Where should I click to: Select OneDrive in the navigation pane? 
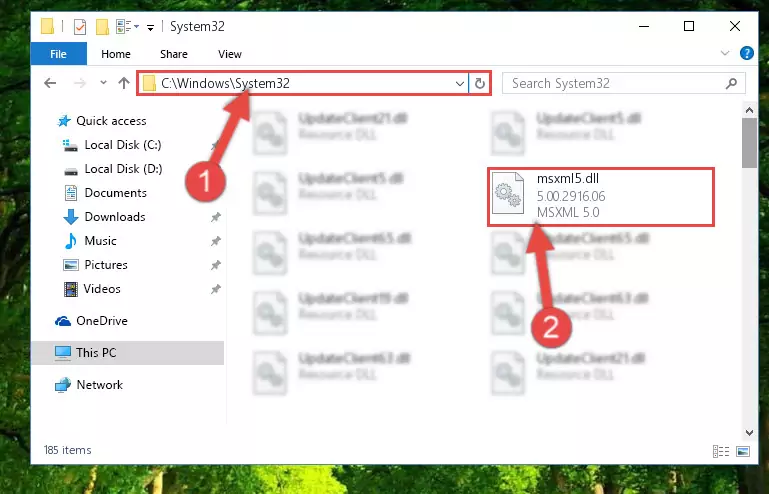pos(102,321)
